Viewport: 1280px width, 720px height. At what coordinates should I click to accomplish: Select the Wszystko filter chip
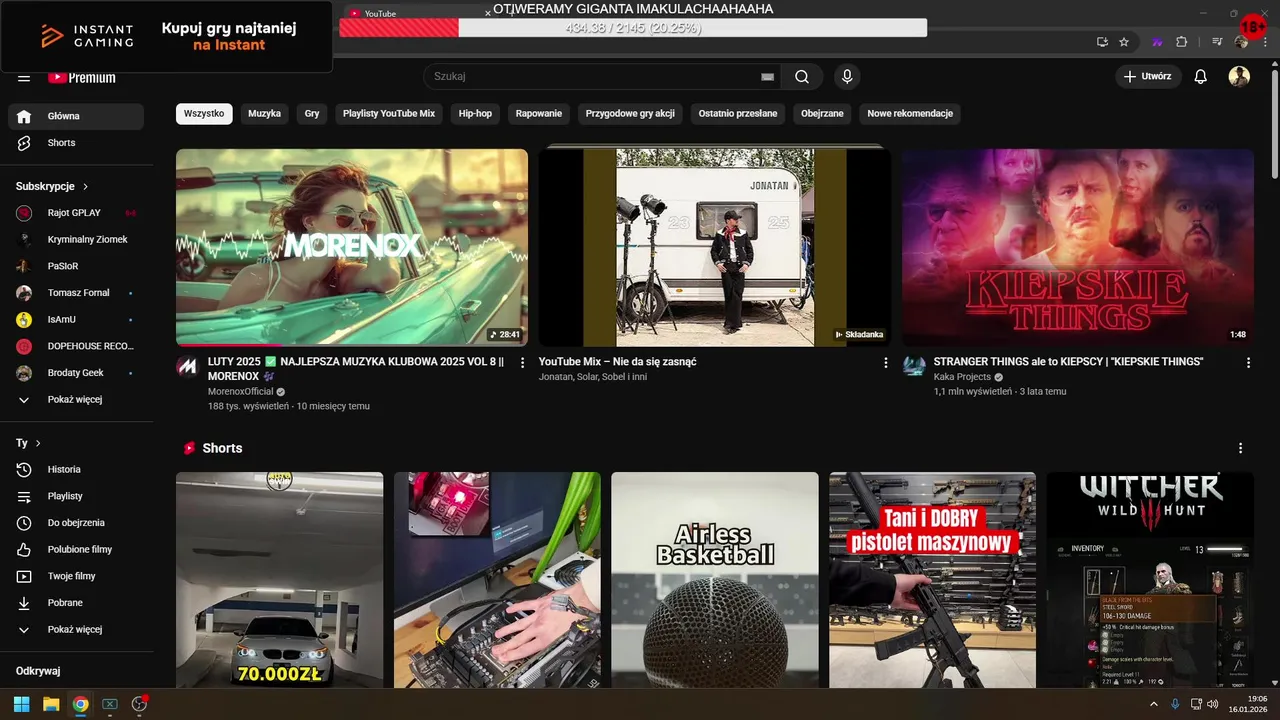pos(204,114)
